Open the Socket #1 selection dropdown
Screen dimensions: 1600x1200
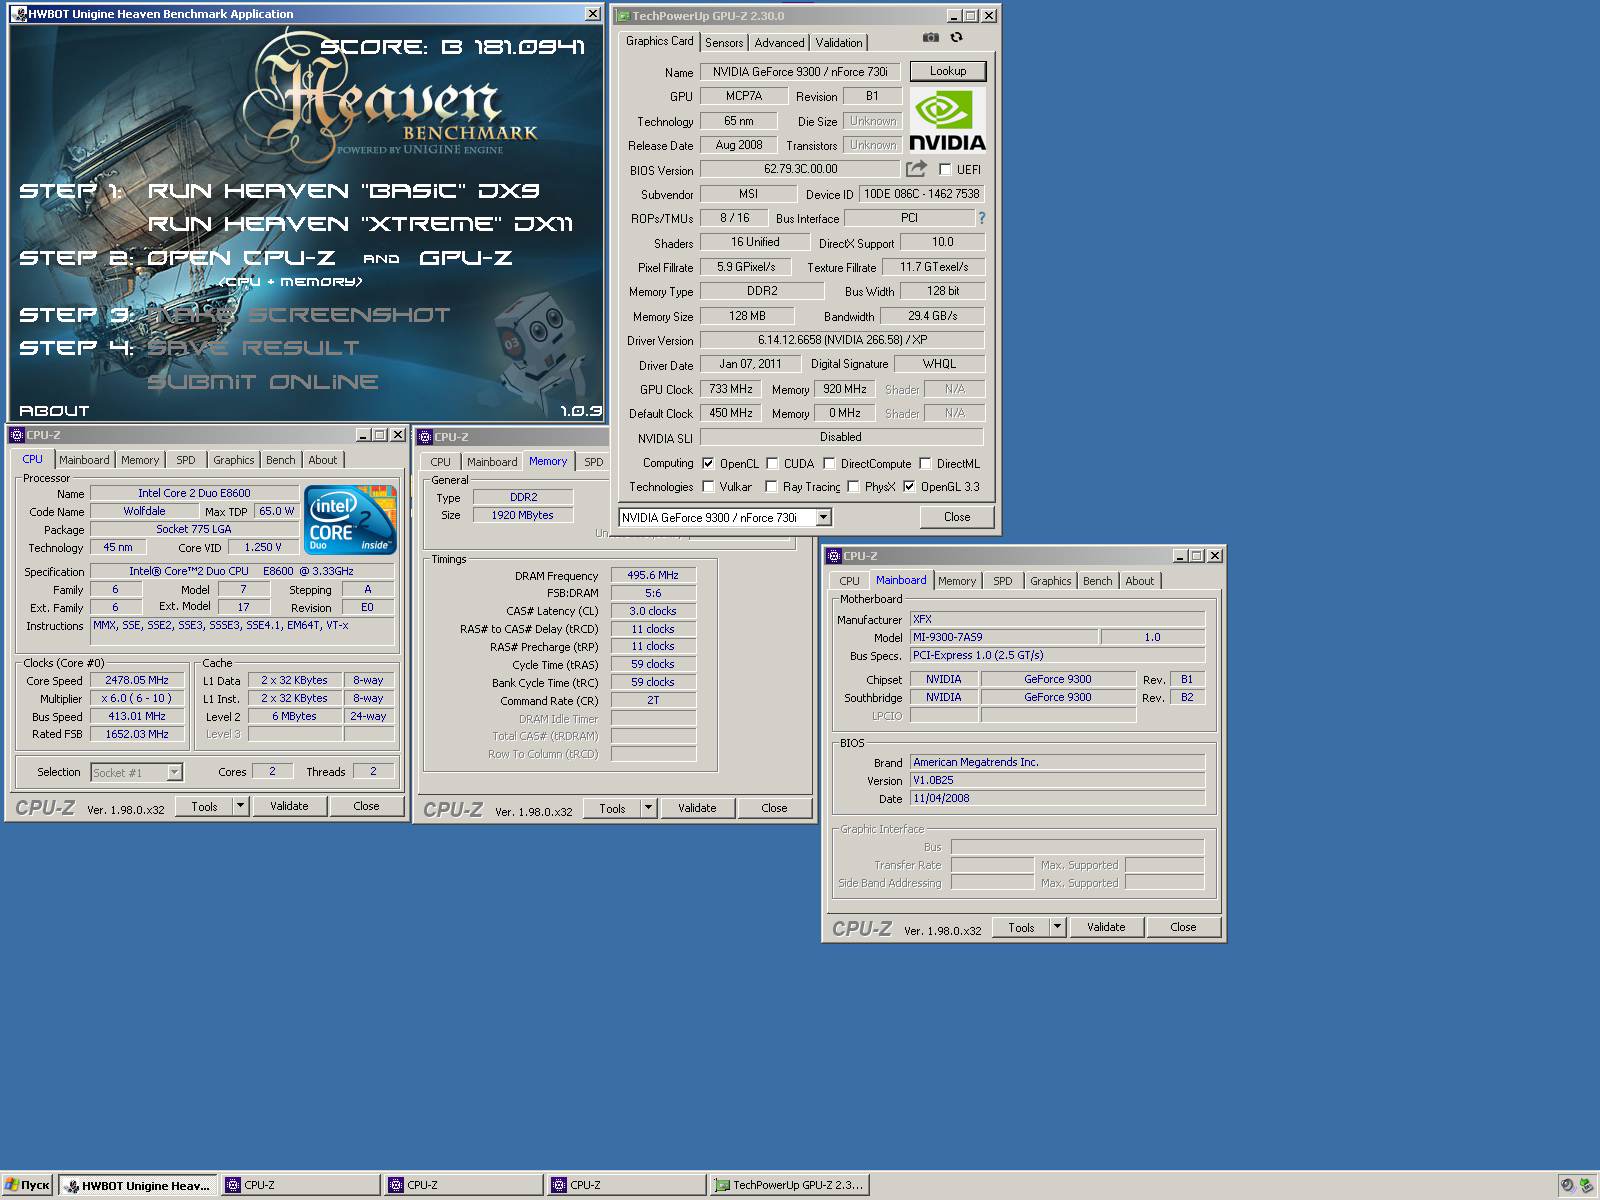[x=174, y=772]
